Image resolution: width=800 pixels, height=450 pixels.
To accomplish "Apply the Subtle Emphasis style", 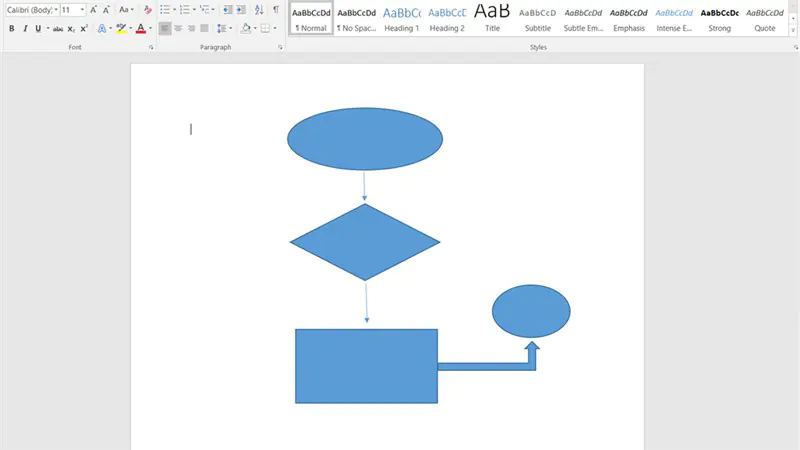I will [x=583, y=18].
